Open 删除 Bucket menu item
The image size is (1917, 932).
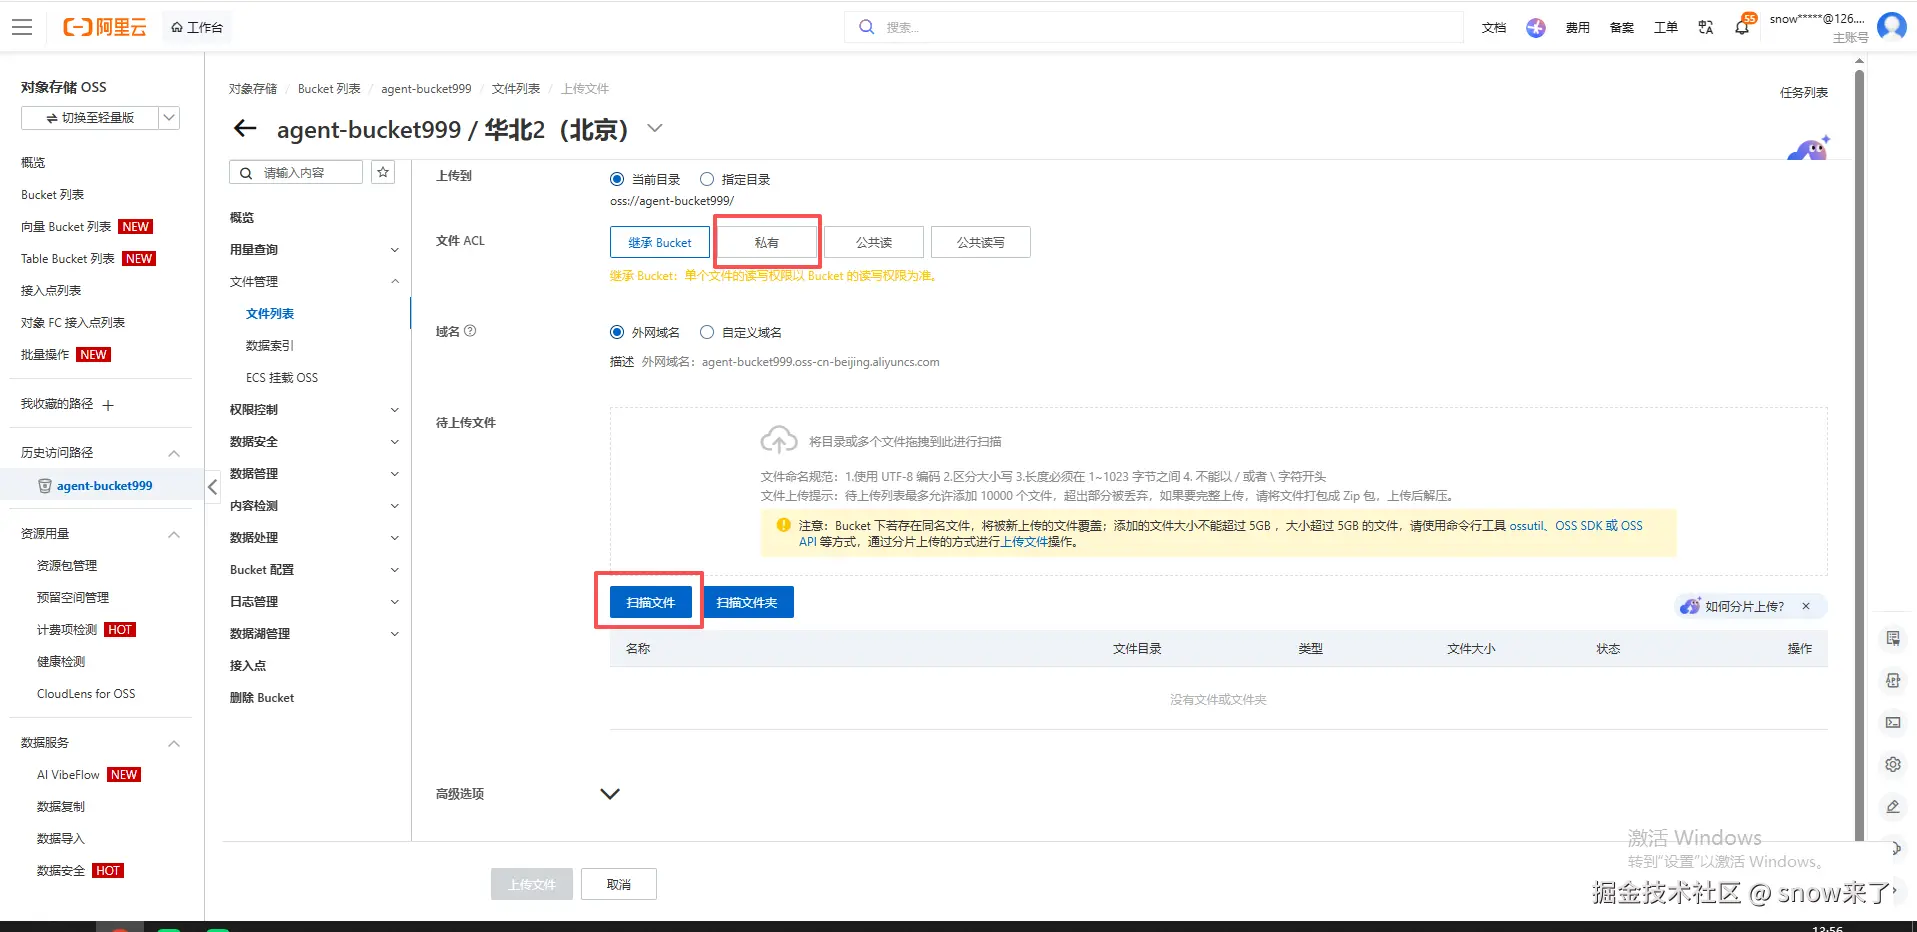(x=262, y=698)
